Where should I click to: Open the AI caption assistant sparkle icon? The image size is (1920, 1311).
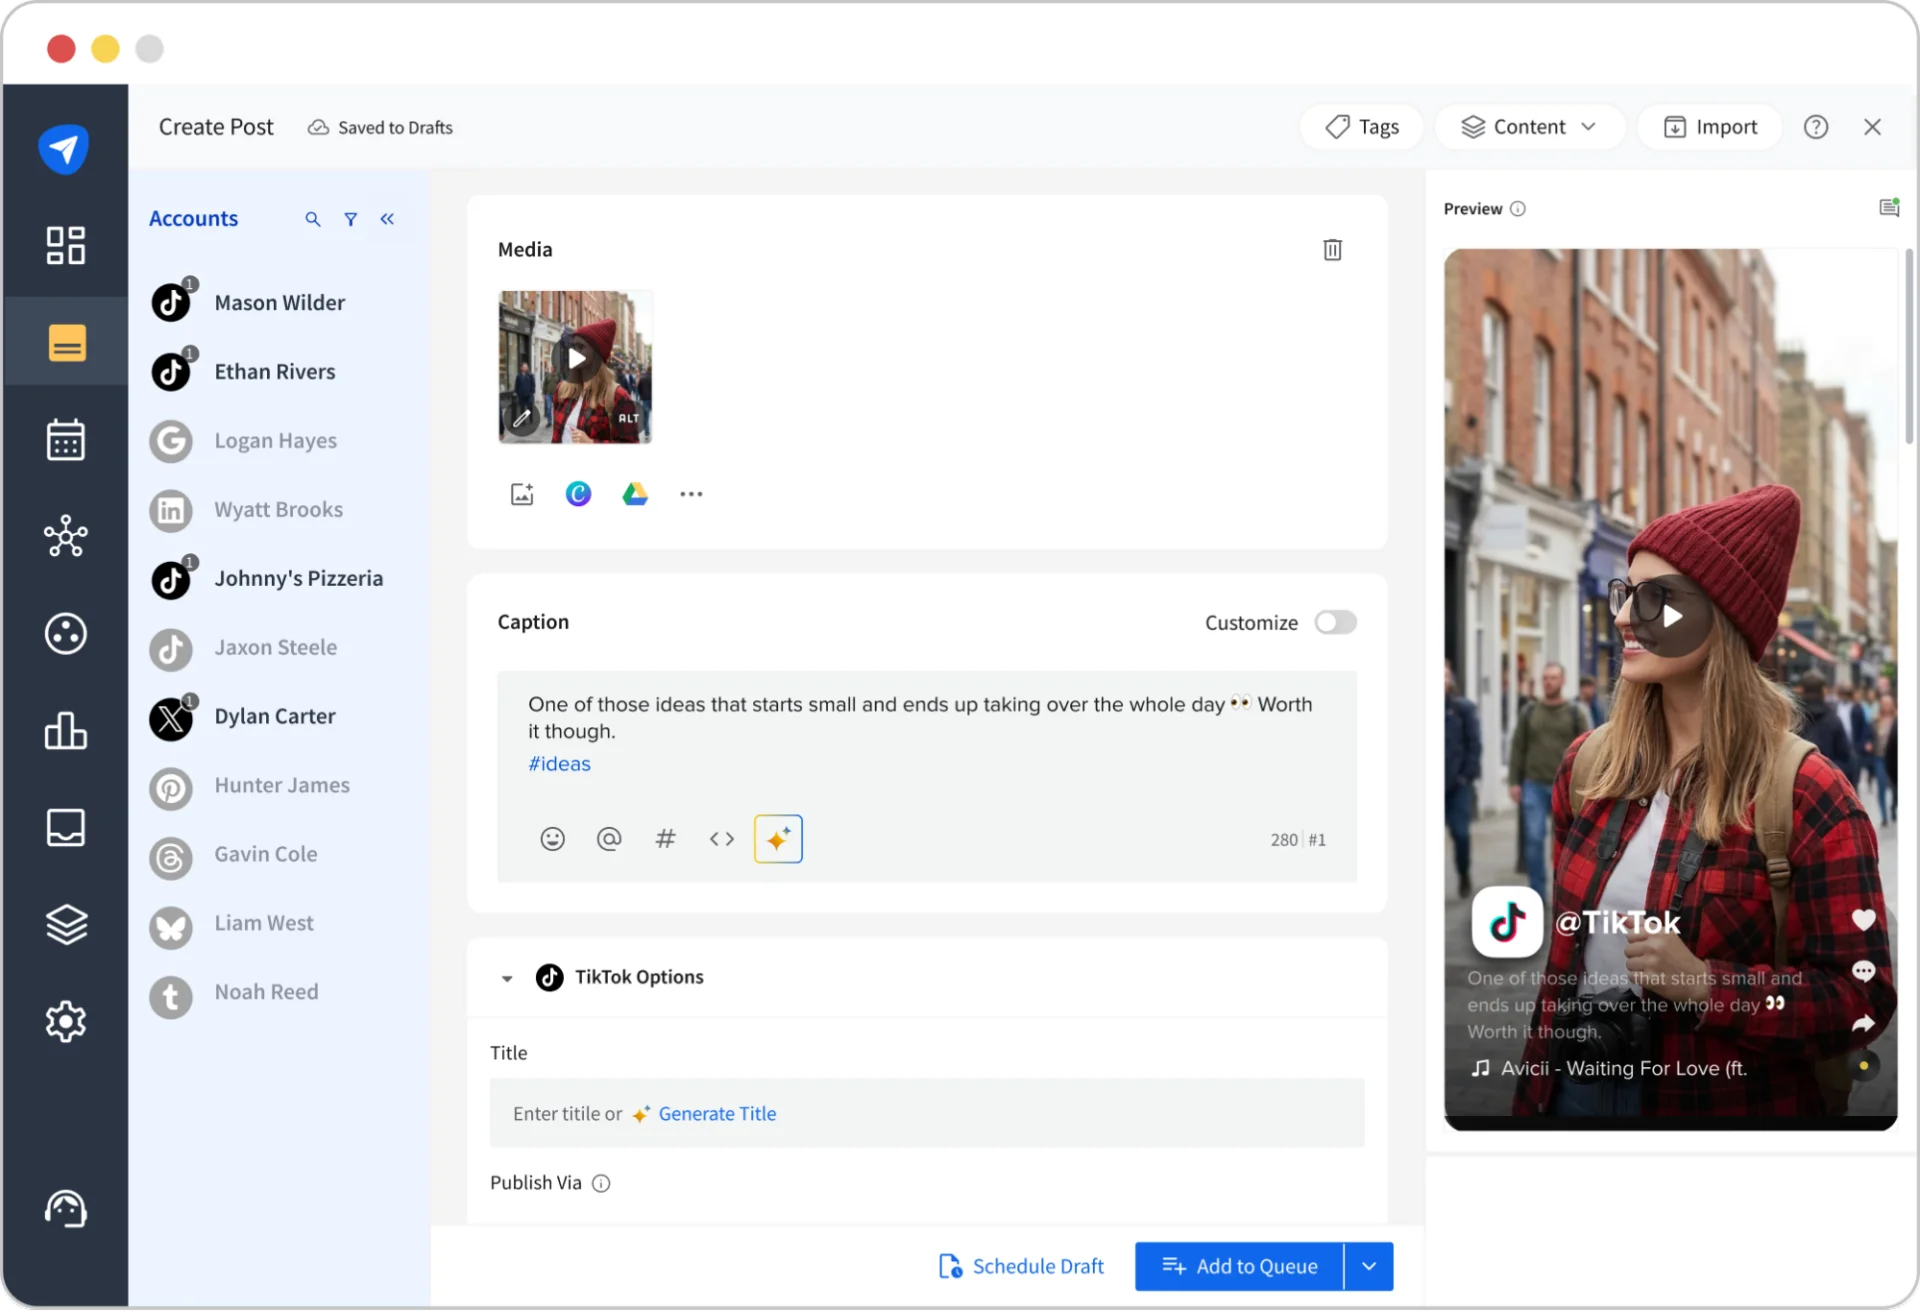point(778,839)
